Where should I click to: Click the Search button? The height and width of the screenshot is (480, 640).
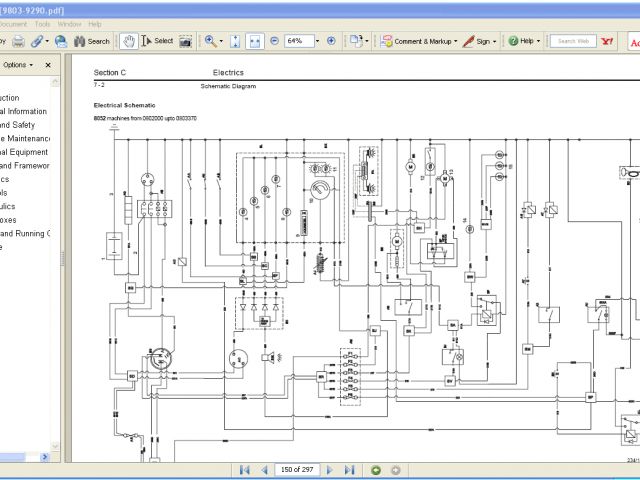click(91, 41)
